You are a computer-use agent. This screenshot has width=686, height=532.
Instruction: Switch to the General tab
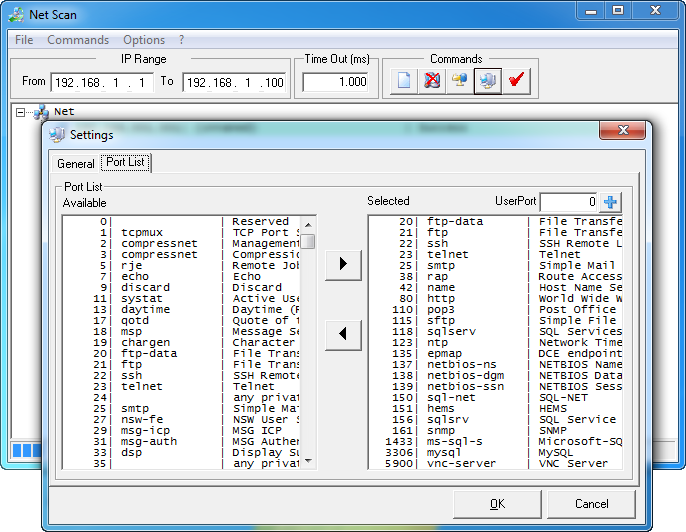75,163
